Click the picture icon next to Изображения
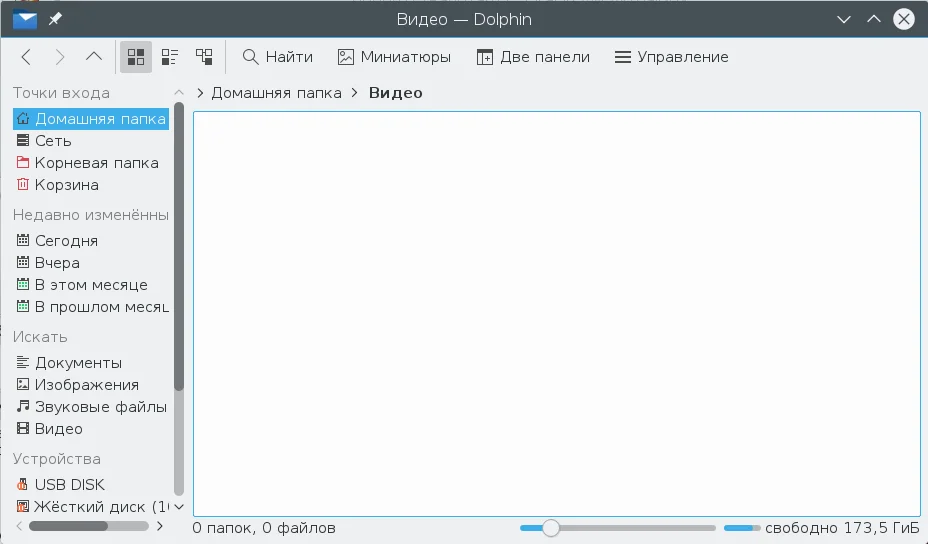 22,384
